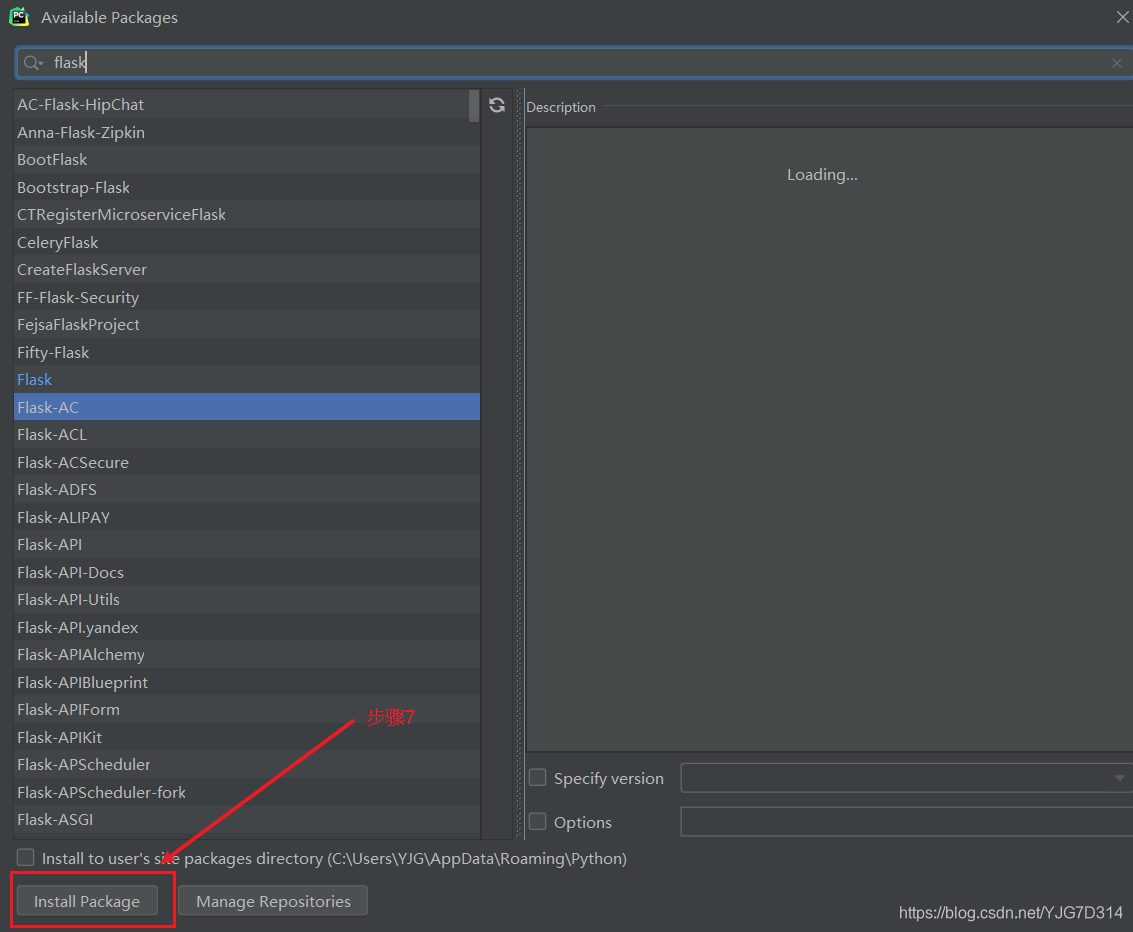Clear the flask search text
Screen dimensions: 1133x932
pos(1116,64)
